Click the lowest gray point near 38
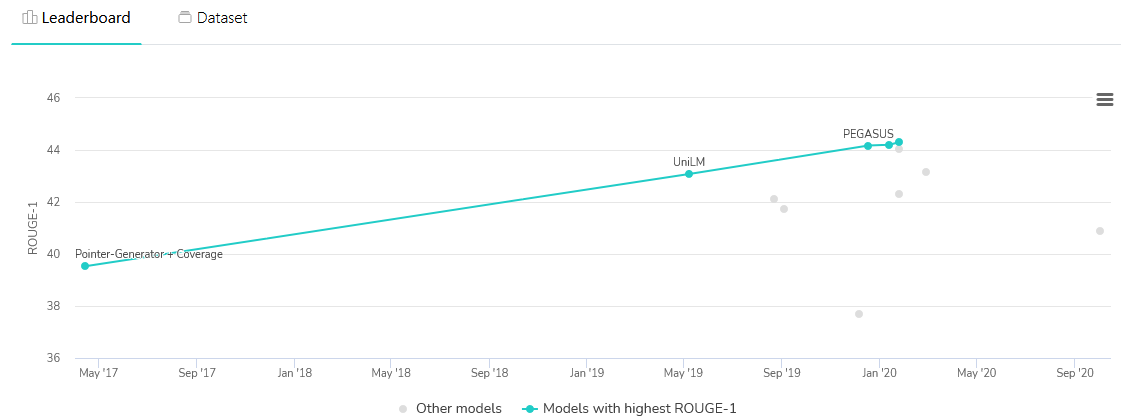The image size is (1129, 419). pyautogui.click(x=858, y=313)
